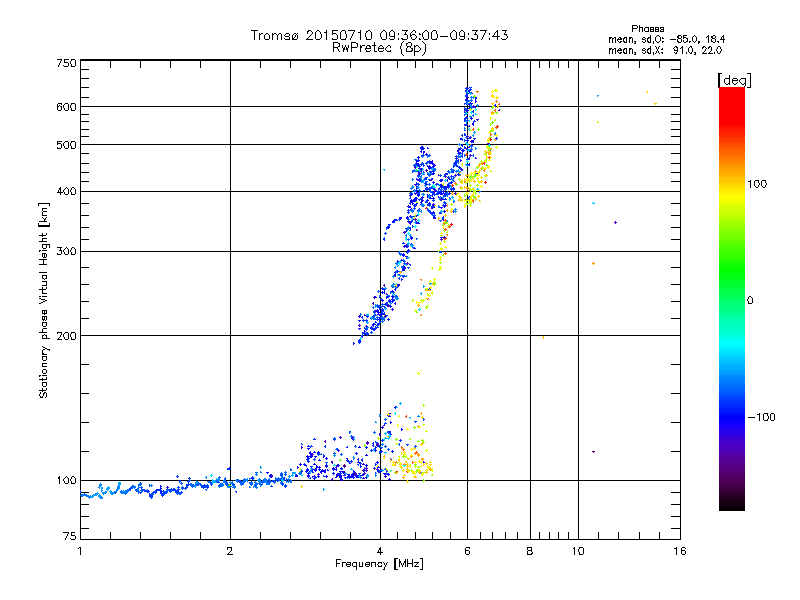Image resolution: width=800 pixels, height=600 pixels.
Task: Click the x-axis tick label "8"
Action: click(x=530, y=551)
